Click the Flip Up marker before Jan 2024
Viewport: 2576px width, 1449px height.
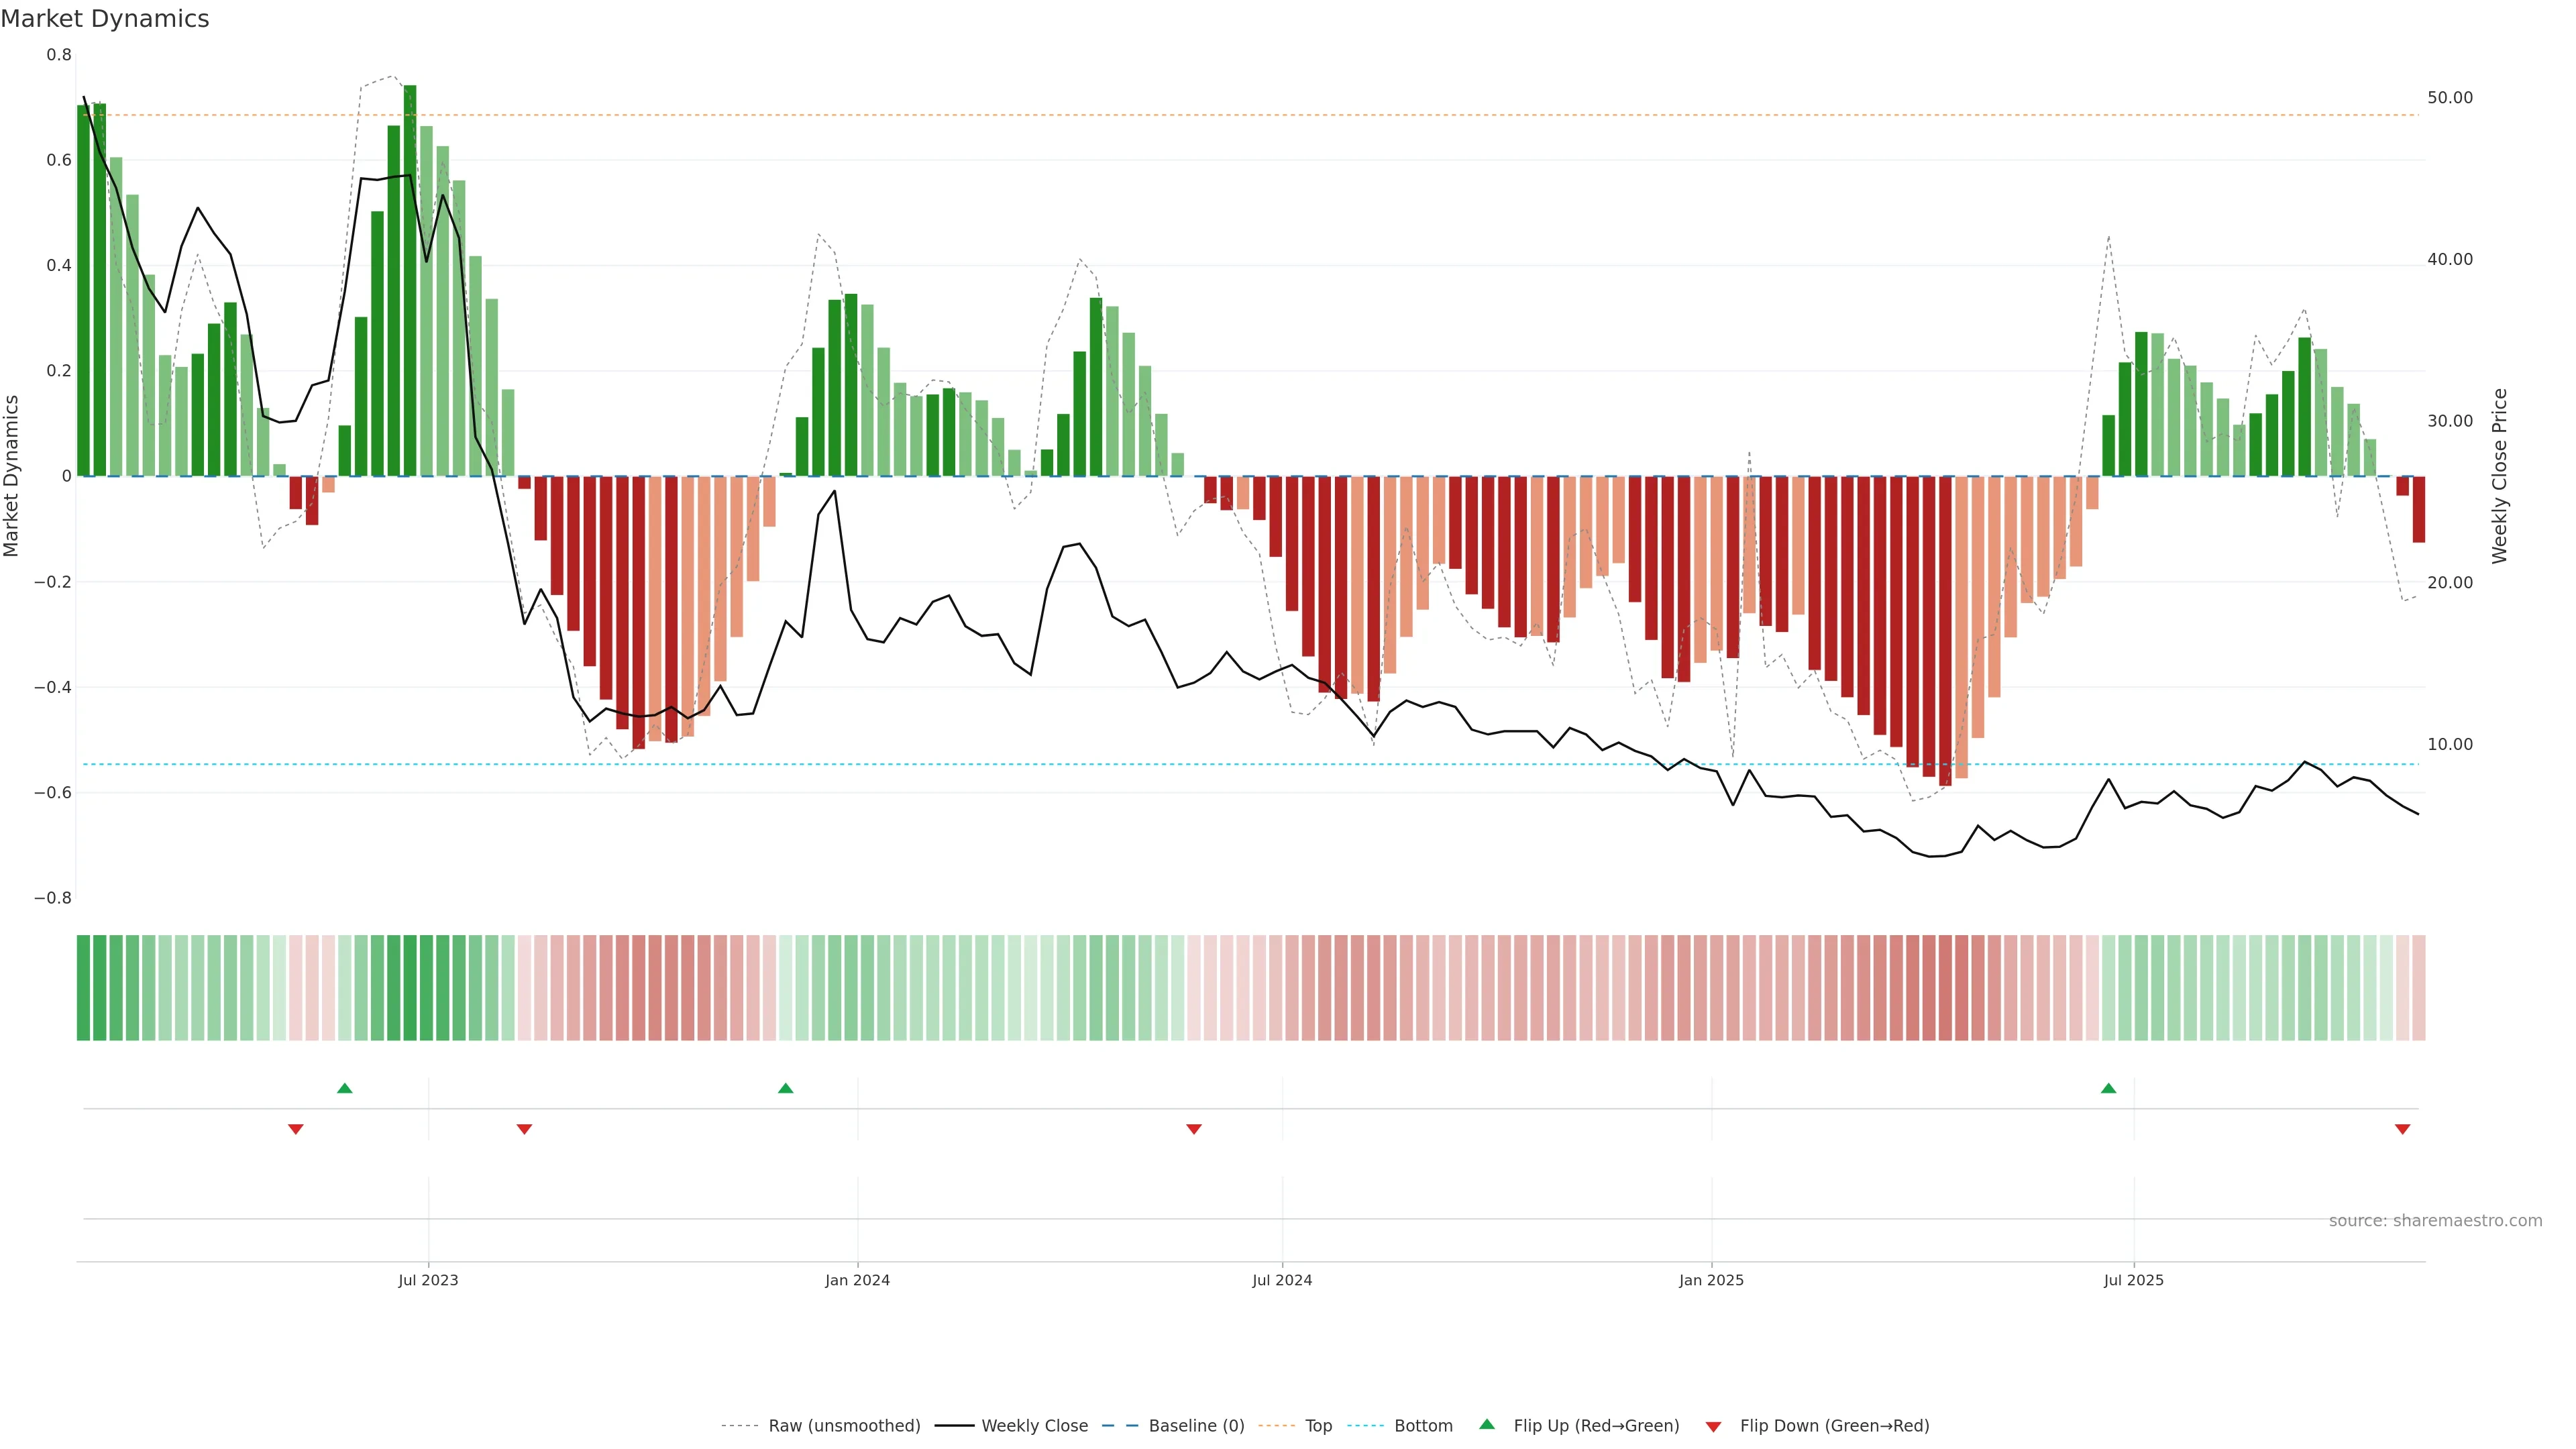click(785, 1088)
